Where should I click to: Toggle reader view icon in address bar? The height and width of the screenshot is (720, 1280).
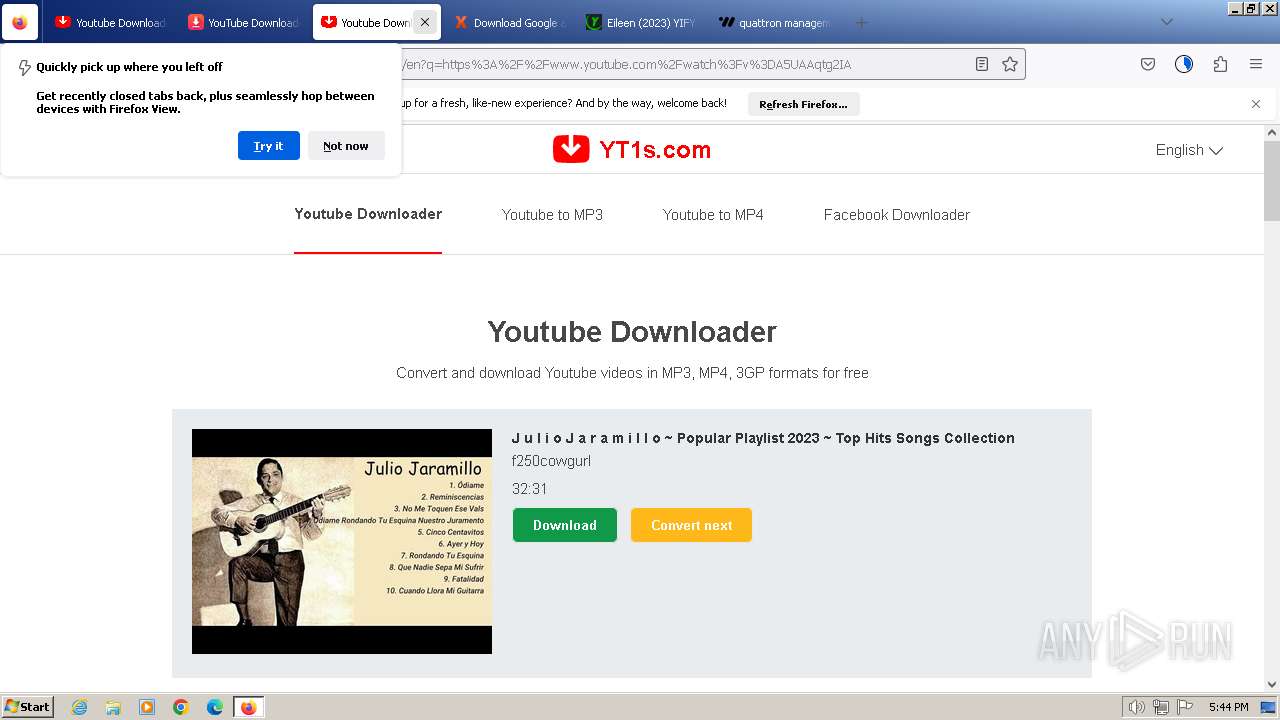click(982, 64)
